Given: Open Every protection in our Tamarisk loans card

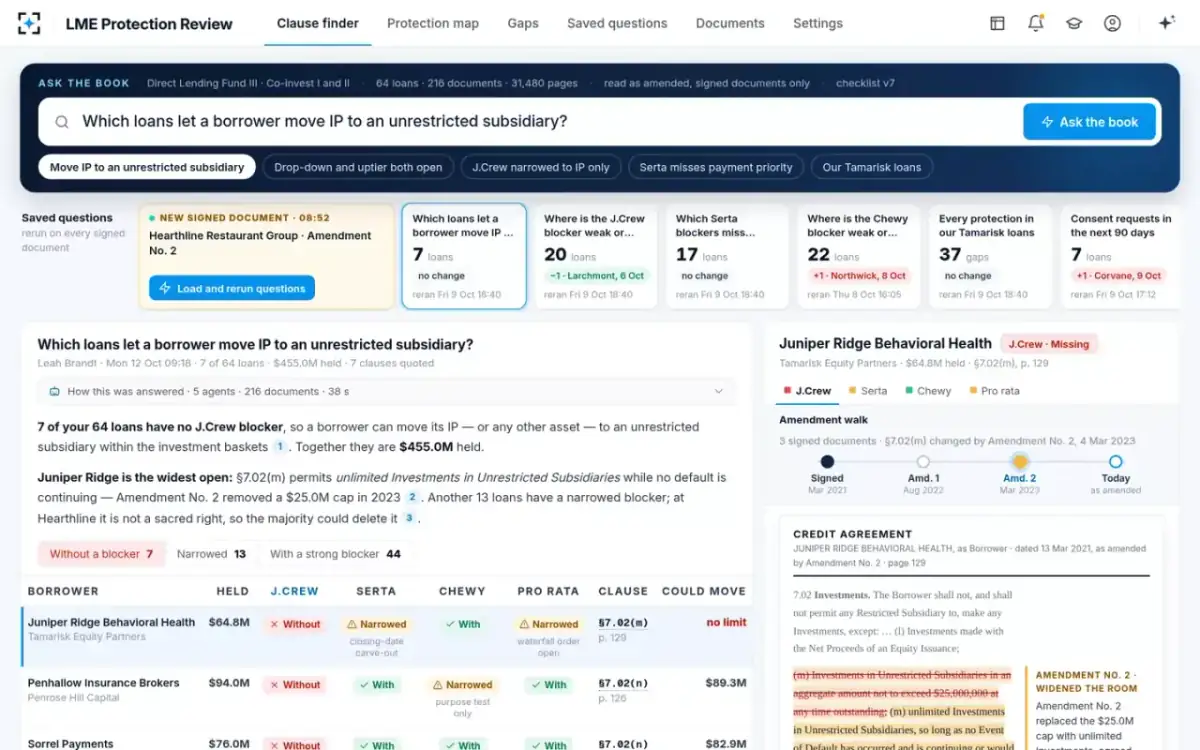Looking at the screenshot, I should (x=990, y=256).
